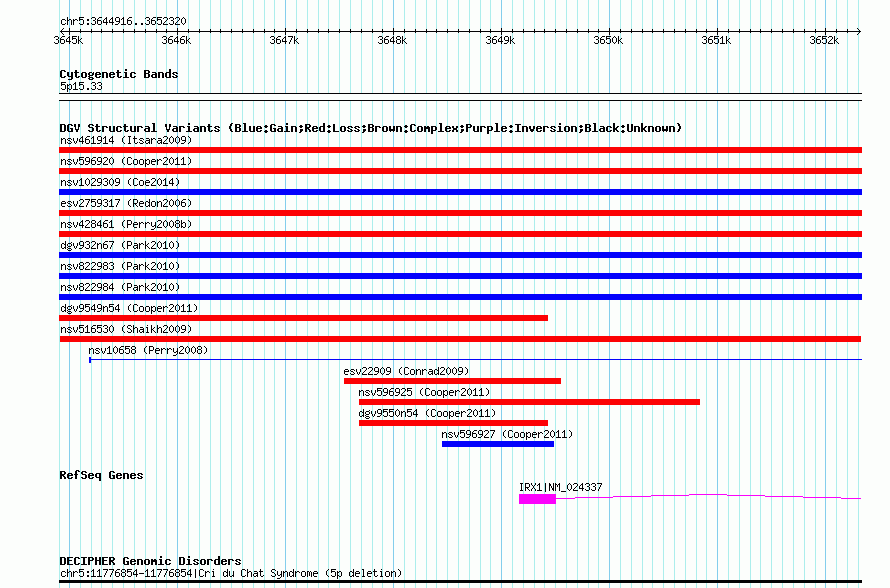Open the Cri du Chat Syndrome label
Image resolution: width=890 pixels, height=588 pixels.
231,573
